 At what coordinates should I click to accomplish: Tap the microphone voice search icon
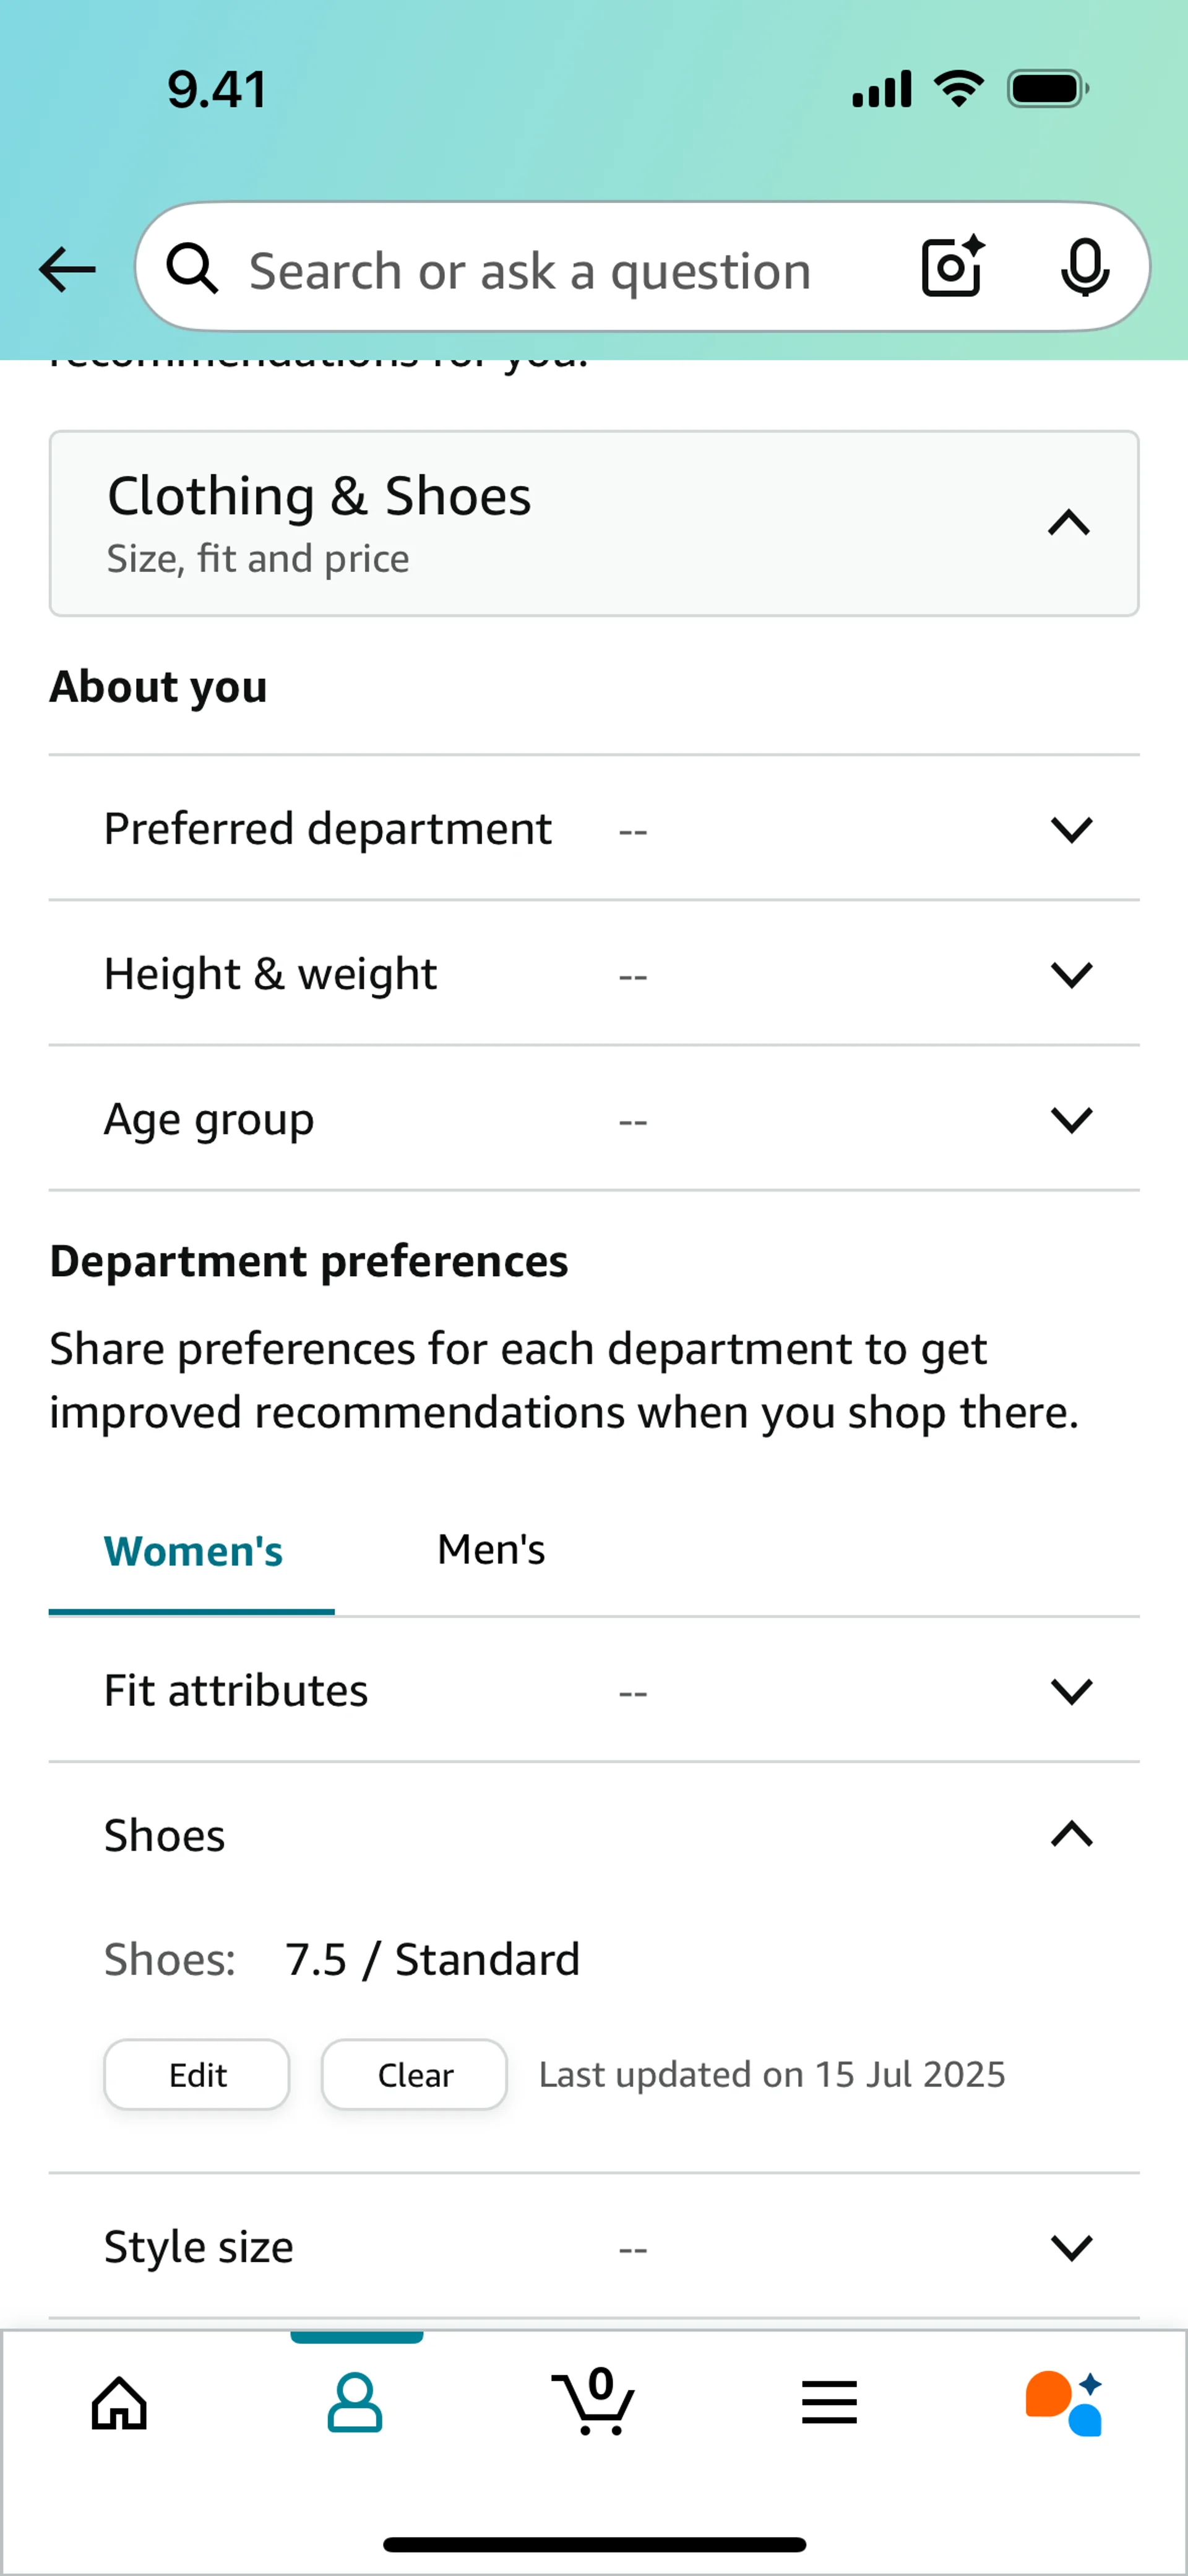1084,268
